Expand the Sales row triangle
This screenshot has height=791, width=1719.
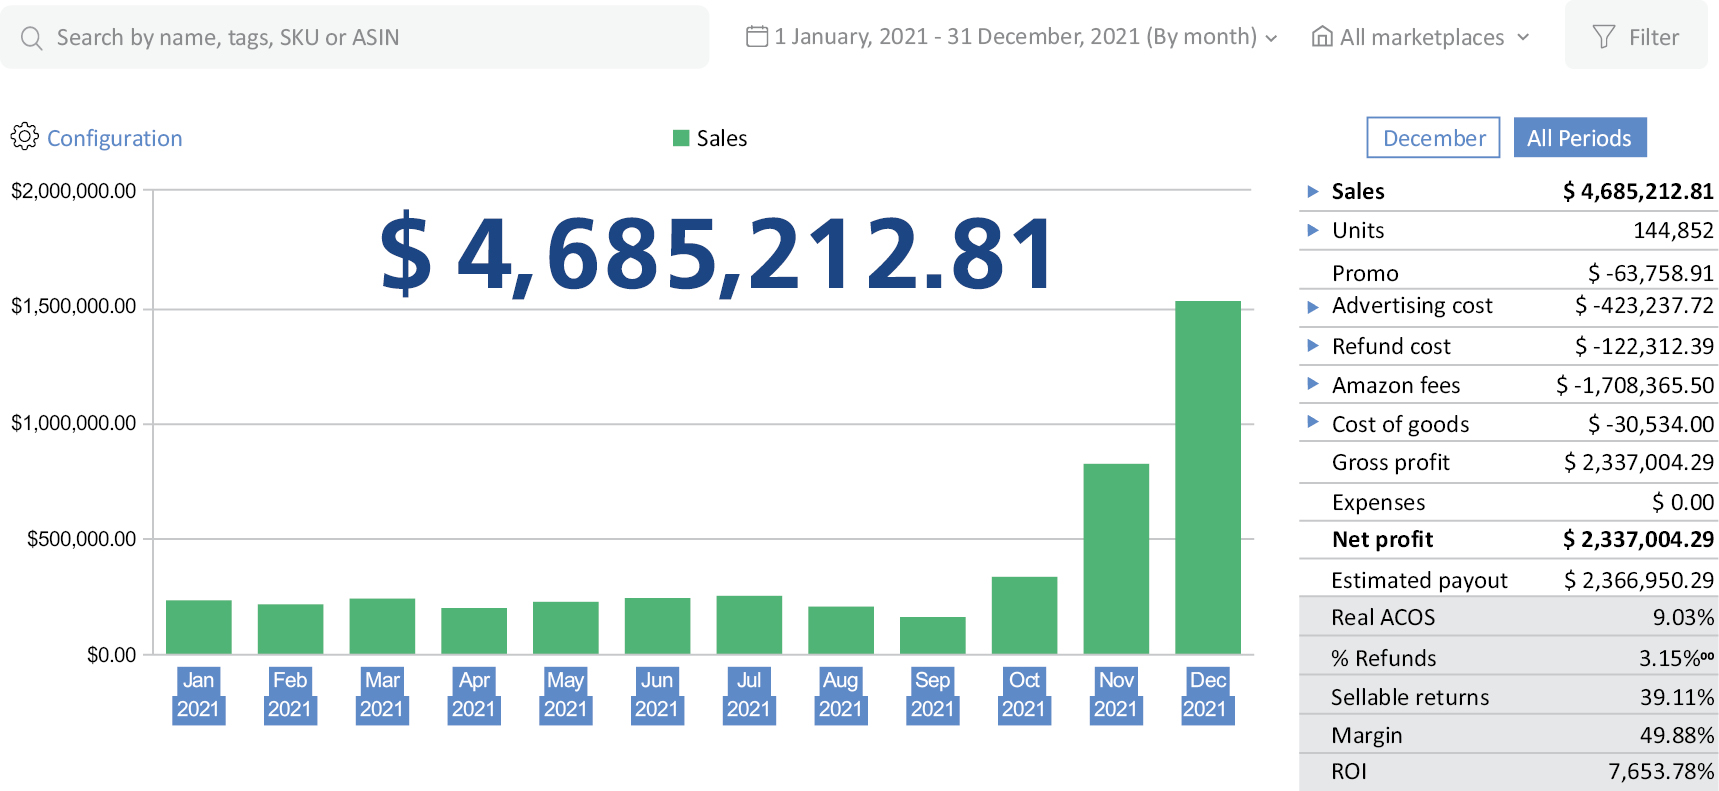[1313, 191]
